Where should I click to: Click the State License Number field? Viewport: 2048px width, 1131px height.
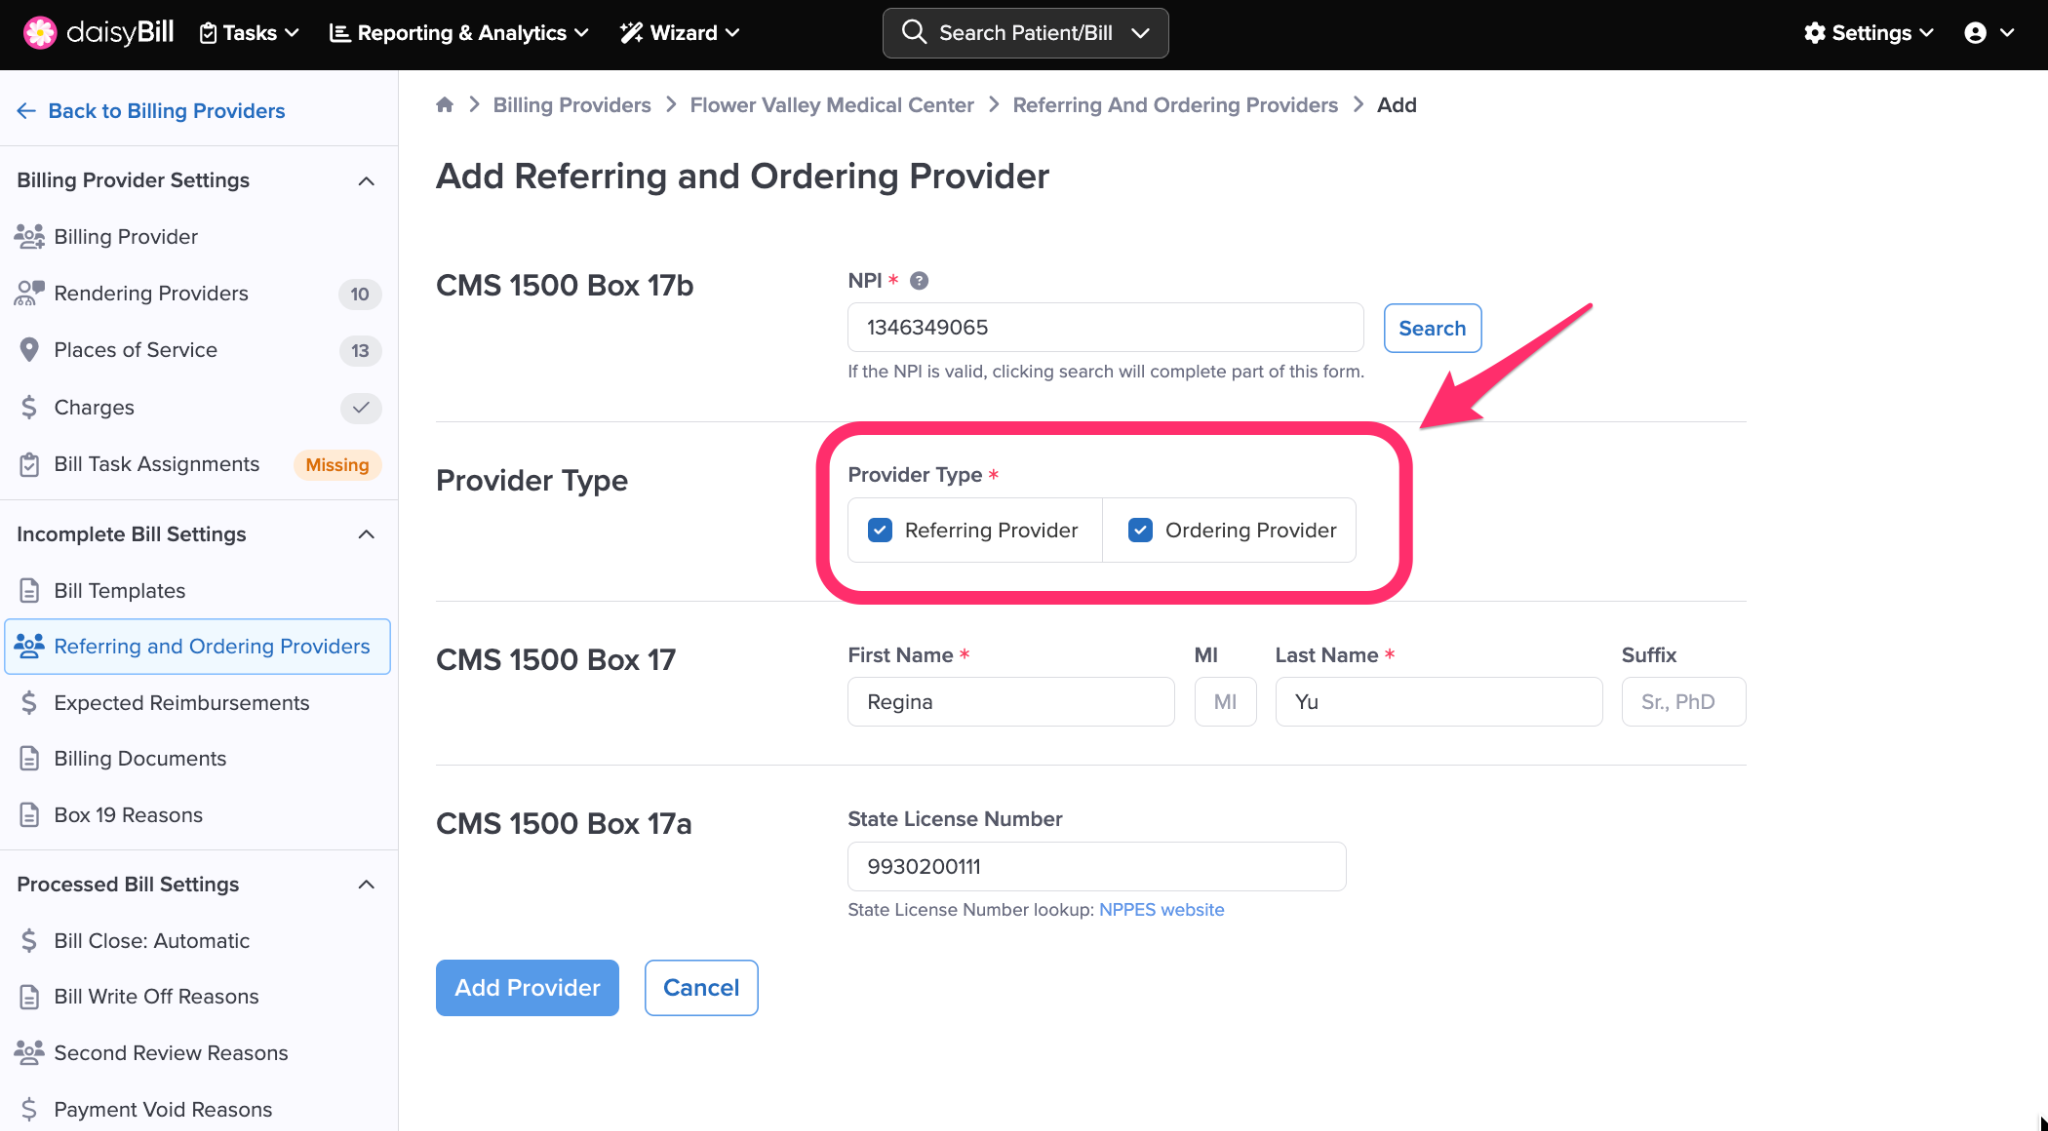[x=1096, y=866]
